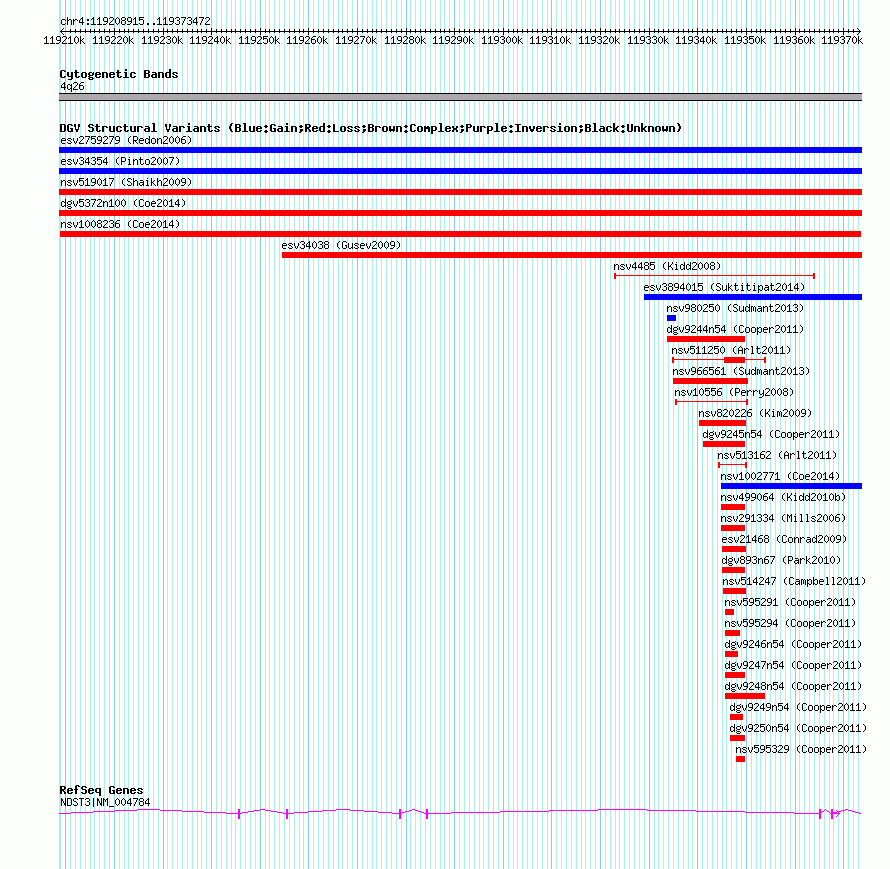Select the red nsv519017 loss bar
The width and height of the screenshot is (890, 869).
click(460, 192)
